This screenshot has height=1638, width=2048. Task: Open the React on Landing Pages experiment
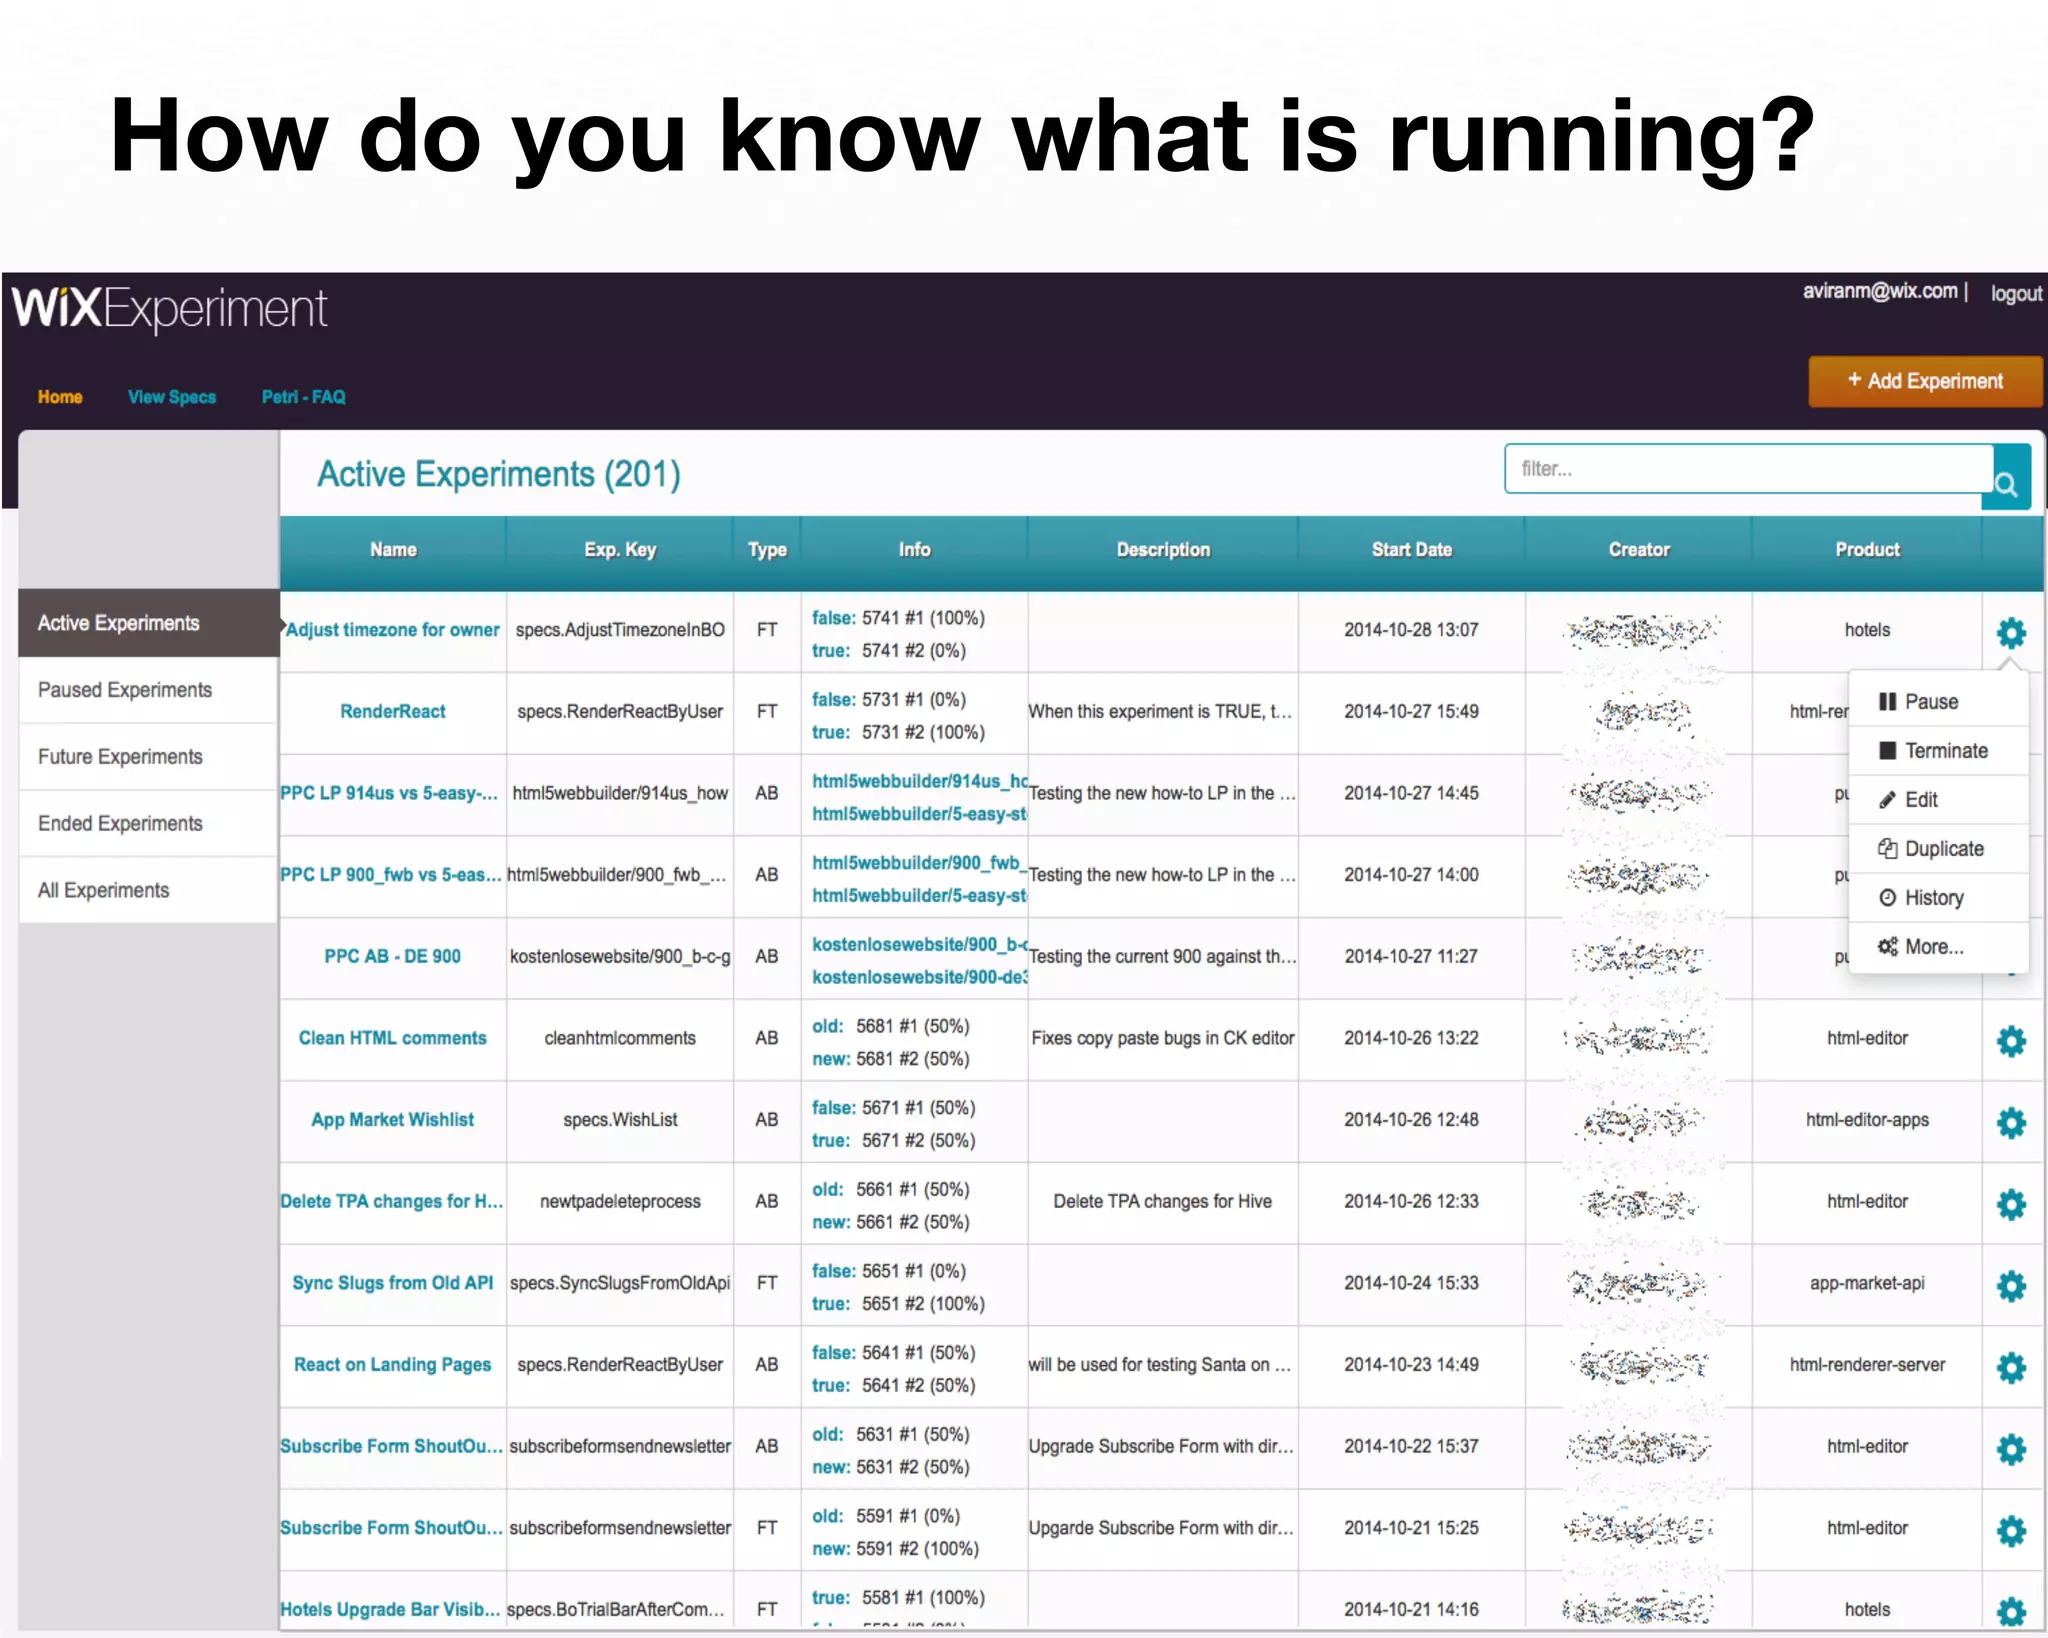pyautogui.click(x=393, y=1365)
